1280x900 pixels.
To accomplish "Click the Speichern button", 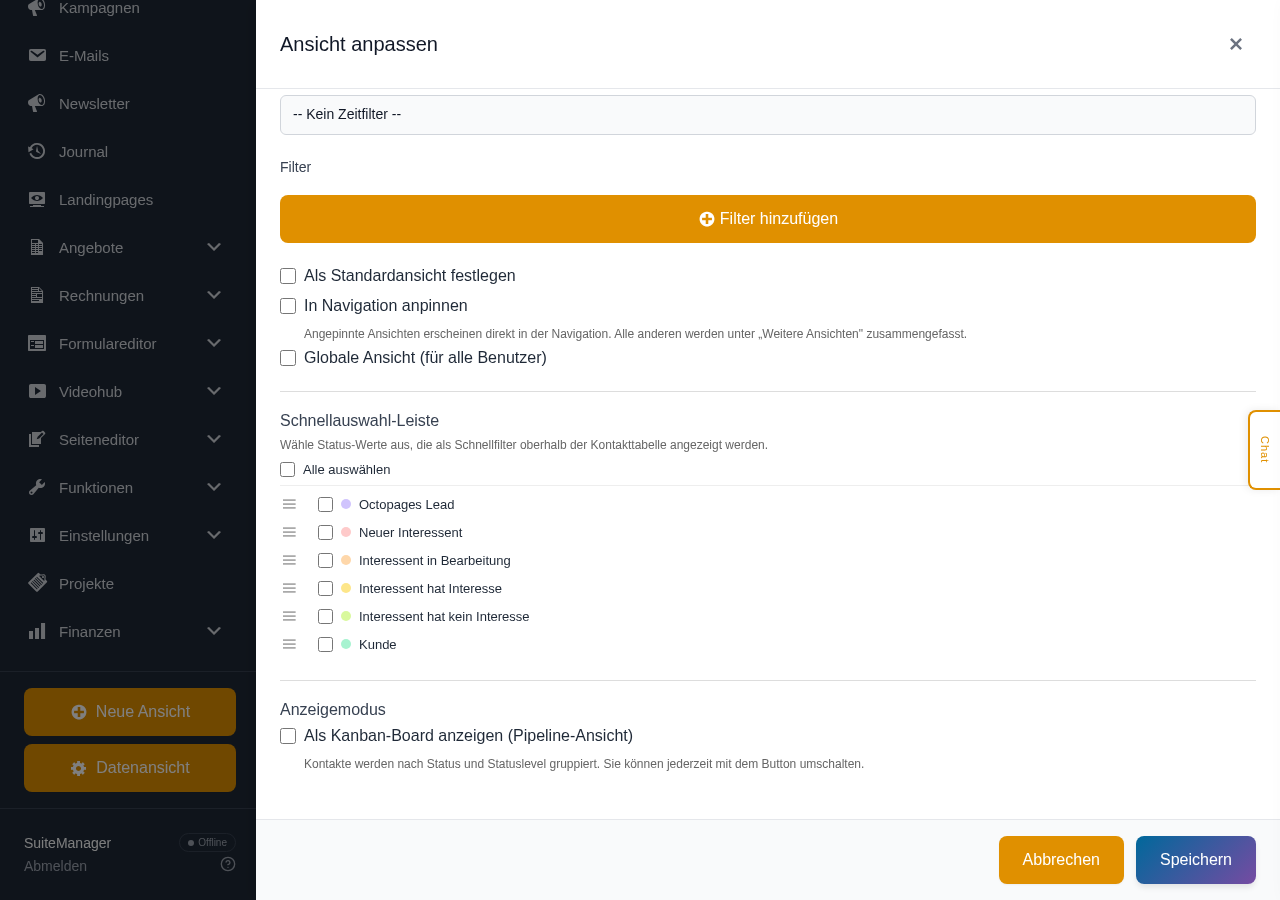I will coord(1196,860).
